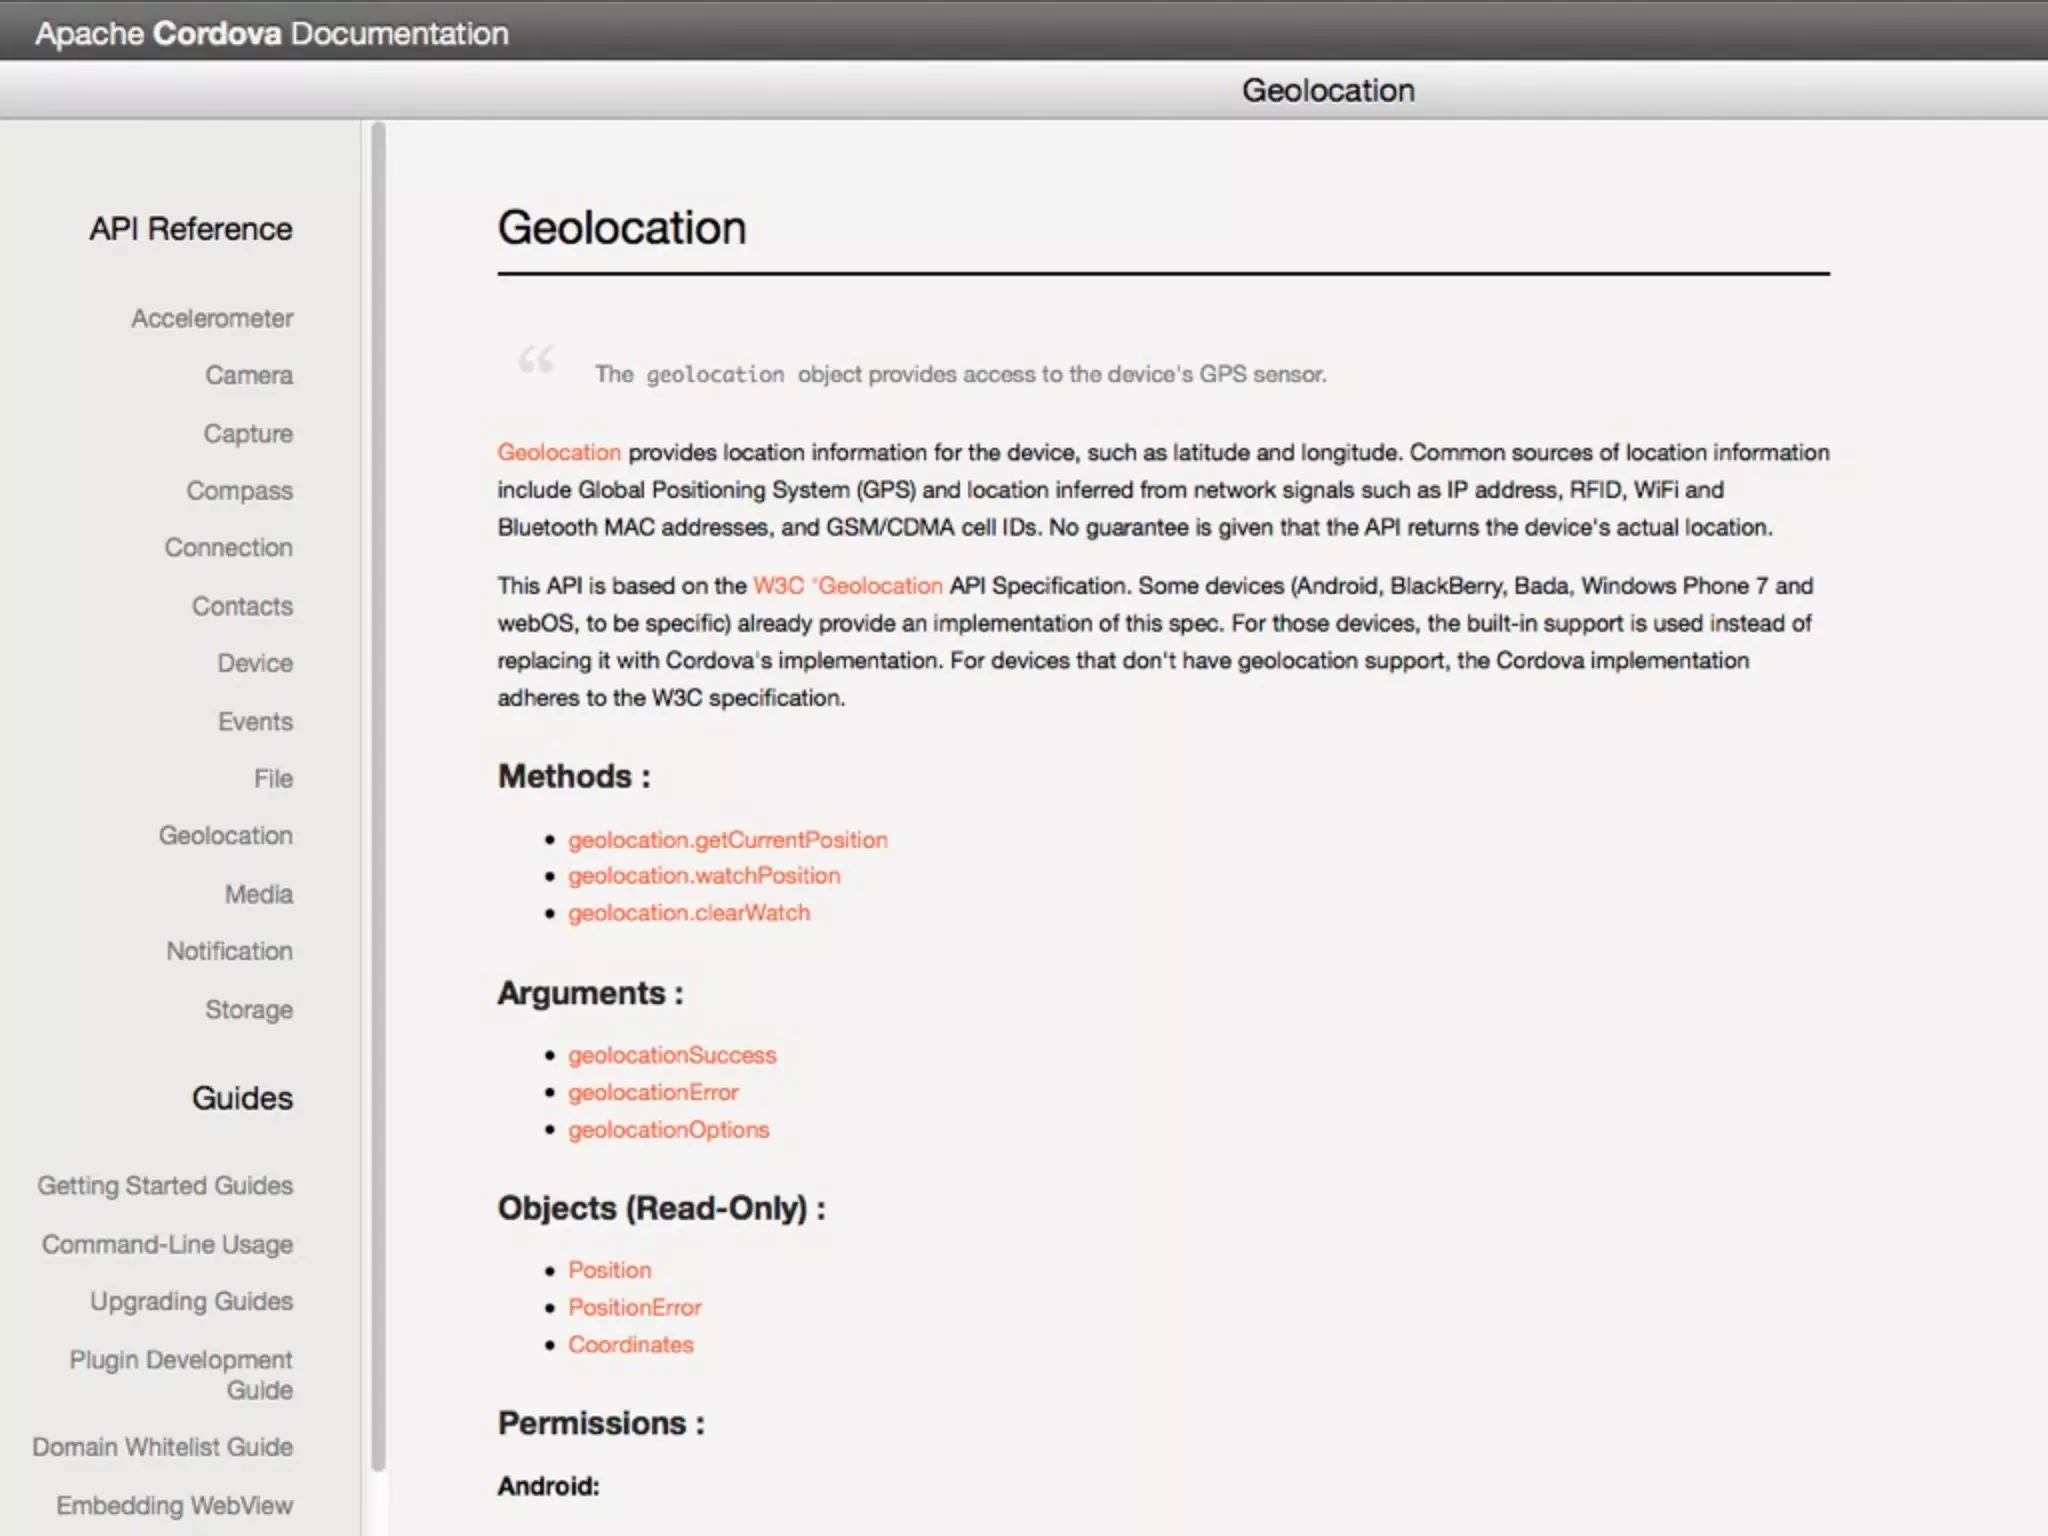Open Notification in the sidebar
Screen dimensions: 2048x1536
point(229,951)
